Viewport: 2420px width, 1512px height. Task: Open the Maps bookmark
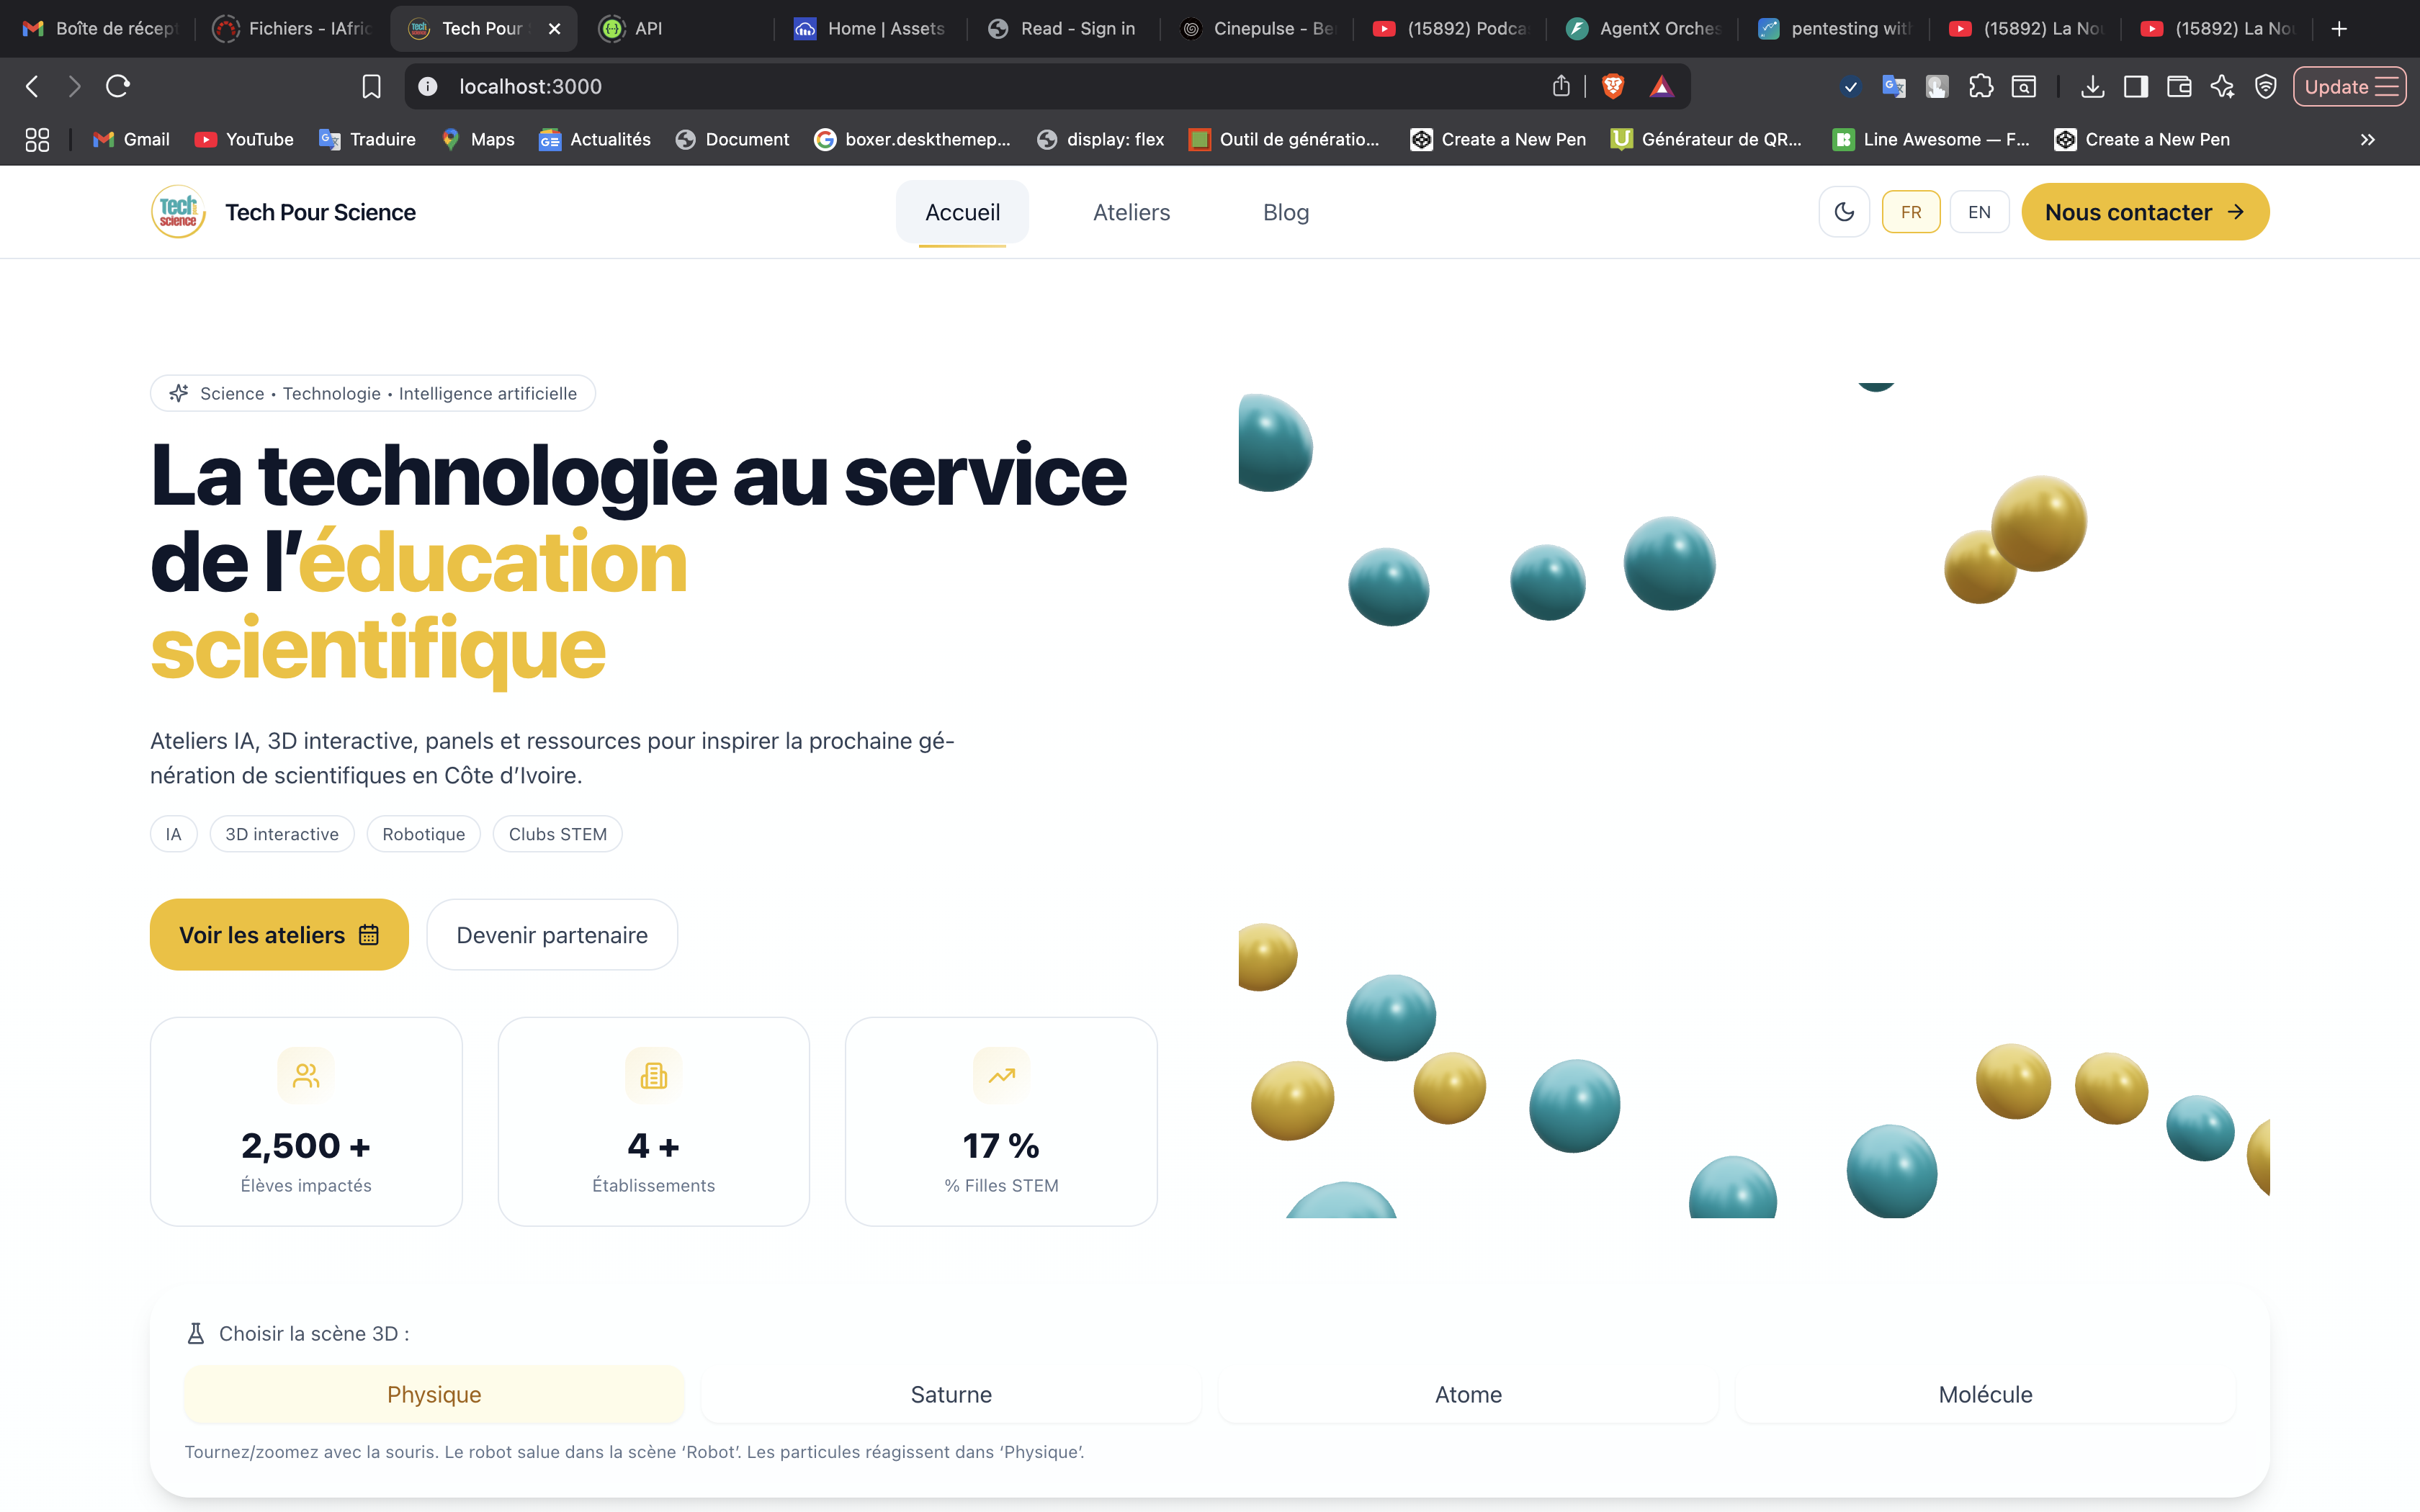pyautogui.click(x=478, y=139)
